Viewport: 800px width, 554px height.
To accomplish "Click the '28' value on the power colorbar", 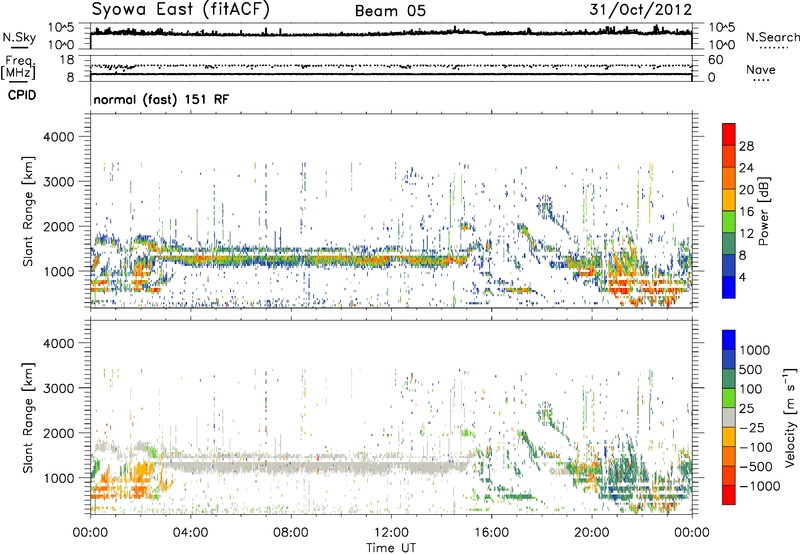I will (x=746, y=146).
